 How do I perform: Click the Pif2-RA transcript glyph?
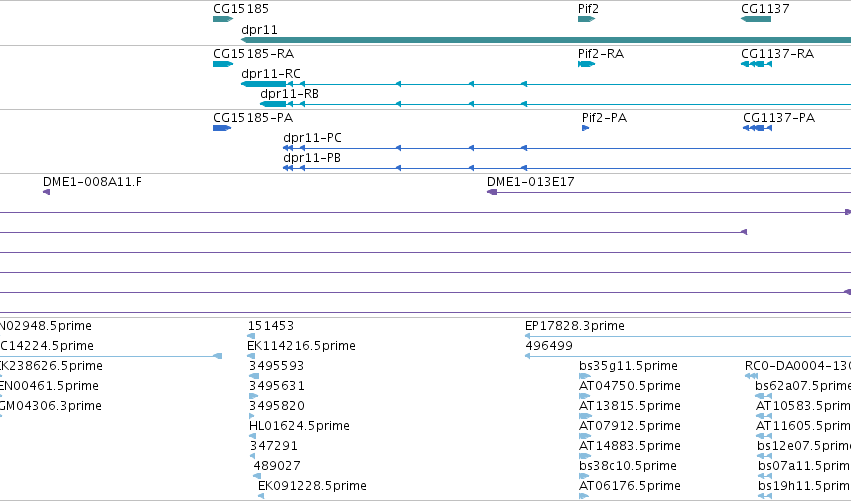(586, 64)
